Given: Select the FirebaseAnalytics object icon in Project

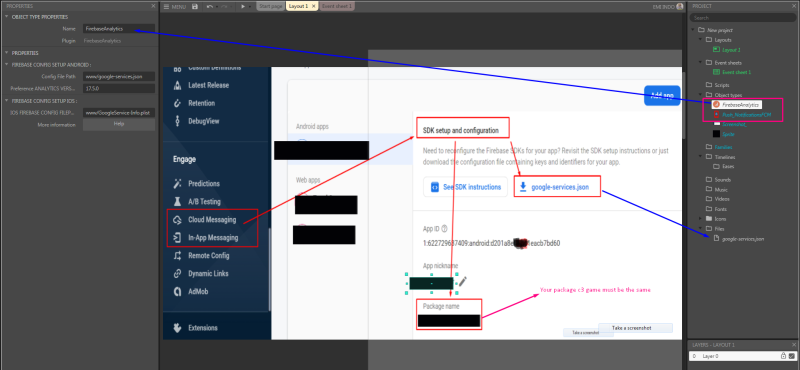Looking at the screenshot, I should (716, 104).
